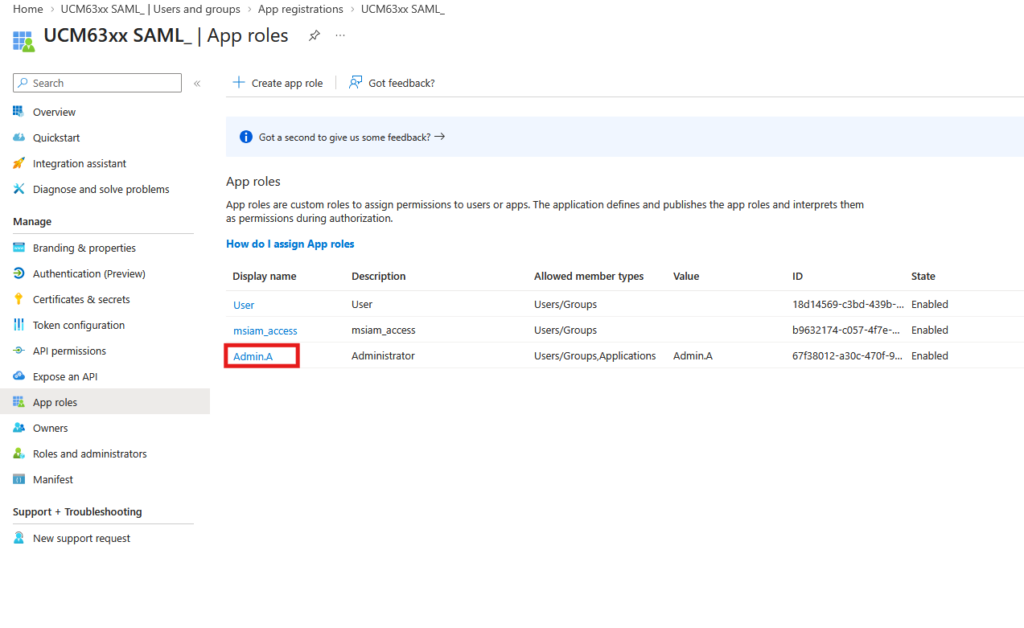This screenshot has width=1024, height=628.
Task: Click the Branding & properties icon
Action: point(18,247)
